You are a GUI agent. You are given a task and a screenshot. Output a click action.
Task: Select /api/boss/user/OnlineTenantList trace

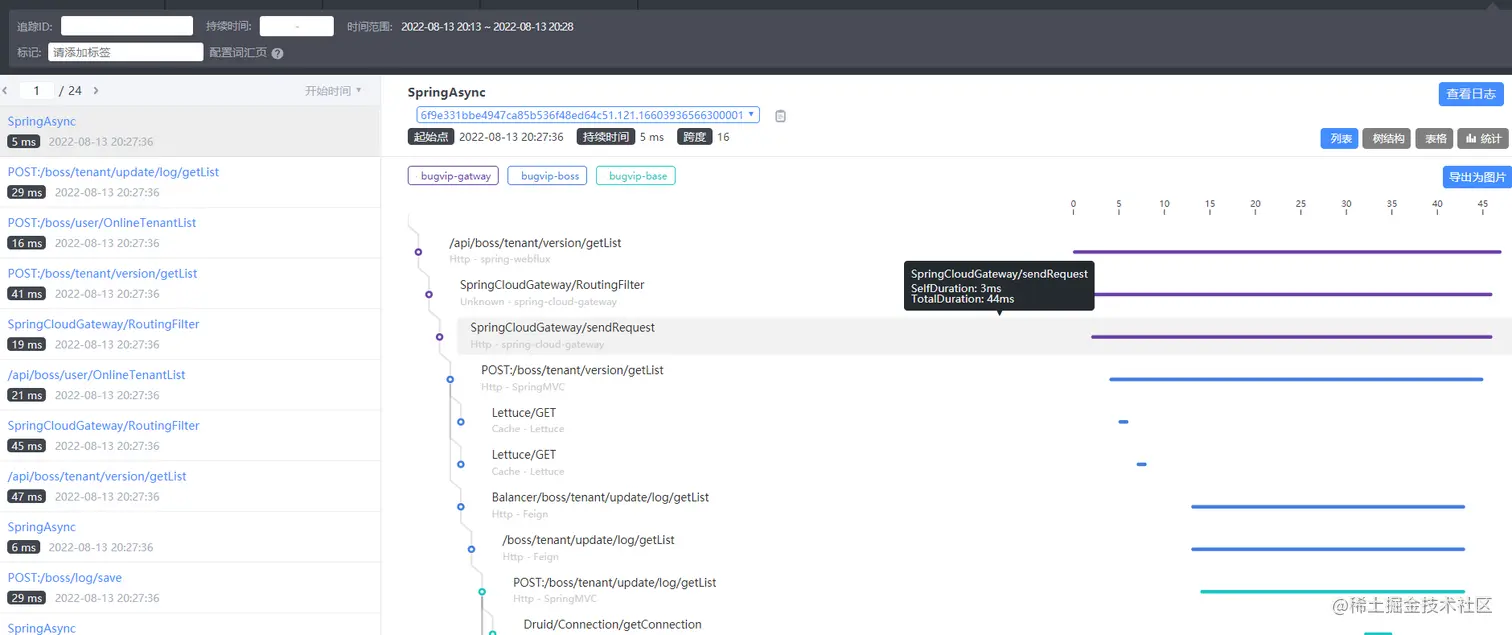point(190,385)
